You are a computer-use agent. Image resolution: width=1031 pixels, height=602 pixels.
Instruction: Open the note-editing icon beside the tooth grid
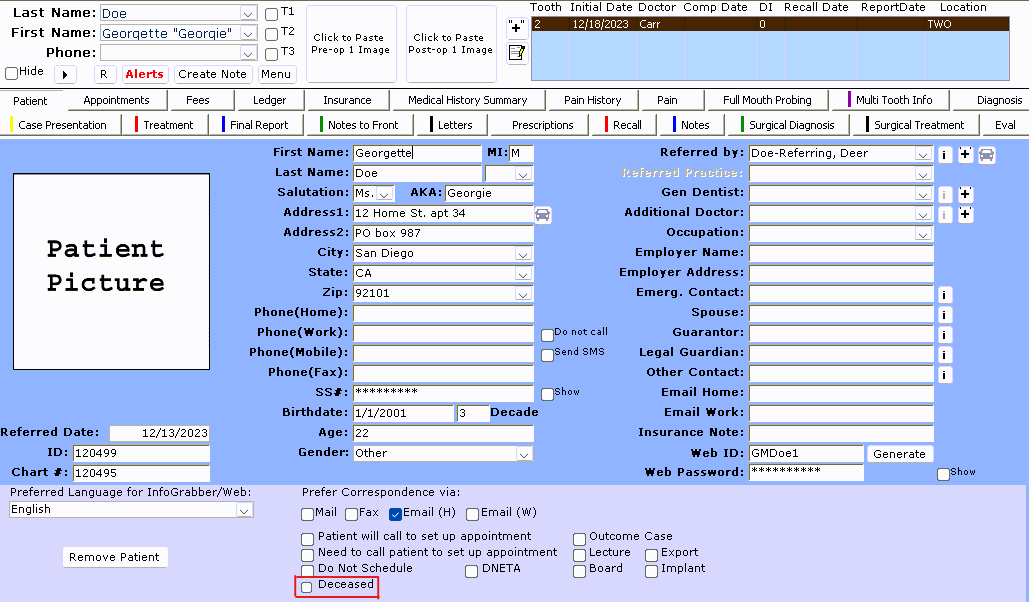516,53
